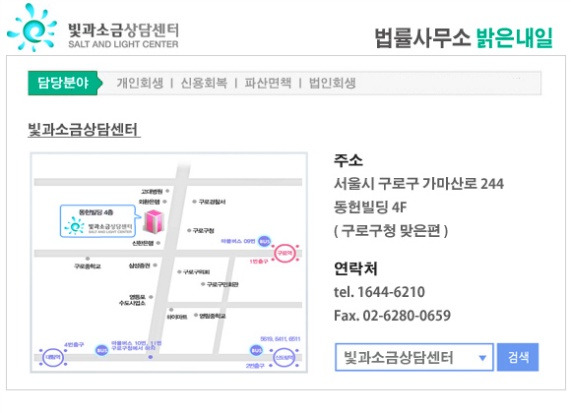Click the 5619, 6411, 6511 bus numbers text
This screenshot has width=571, height=413.
280,339
